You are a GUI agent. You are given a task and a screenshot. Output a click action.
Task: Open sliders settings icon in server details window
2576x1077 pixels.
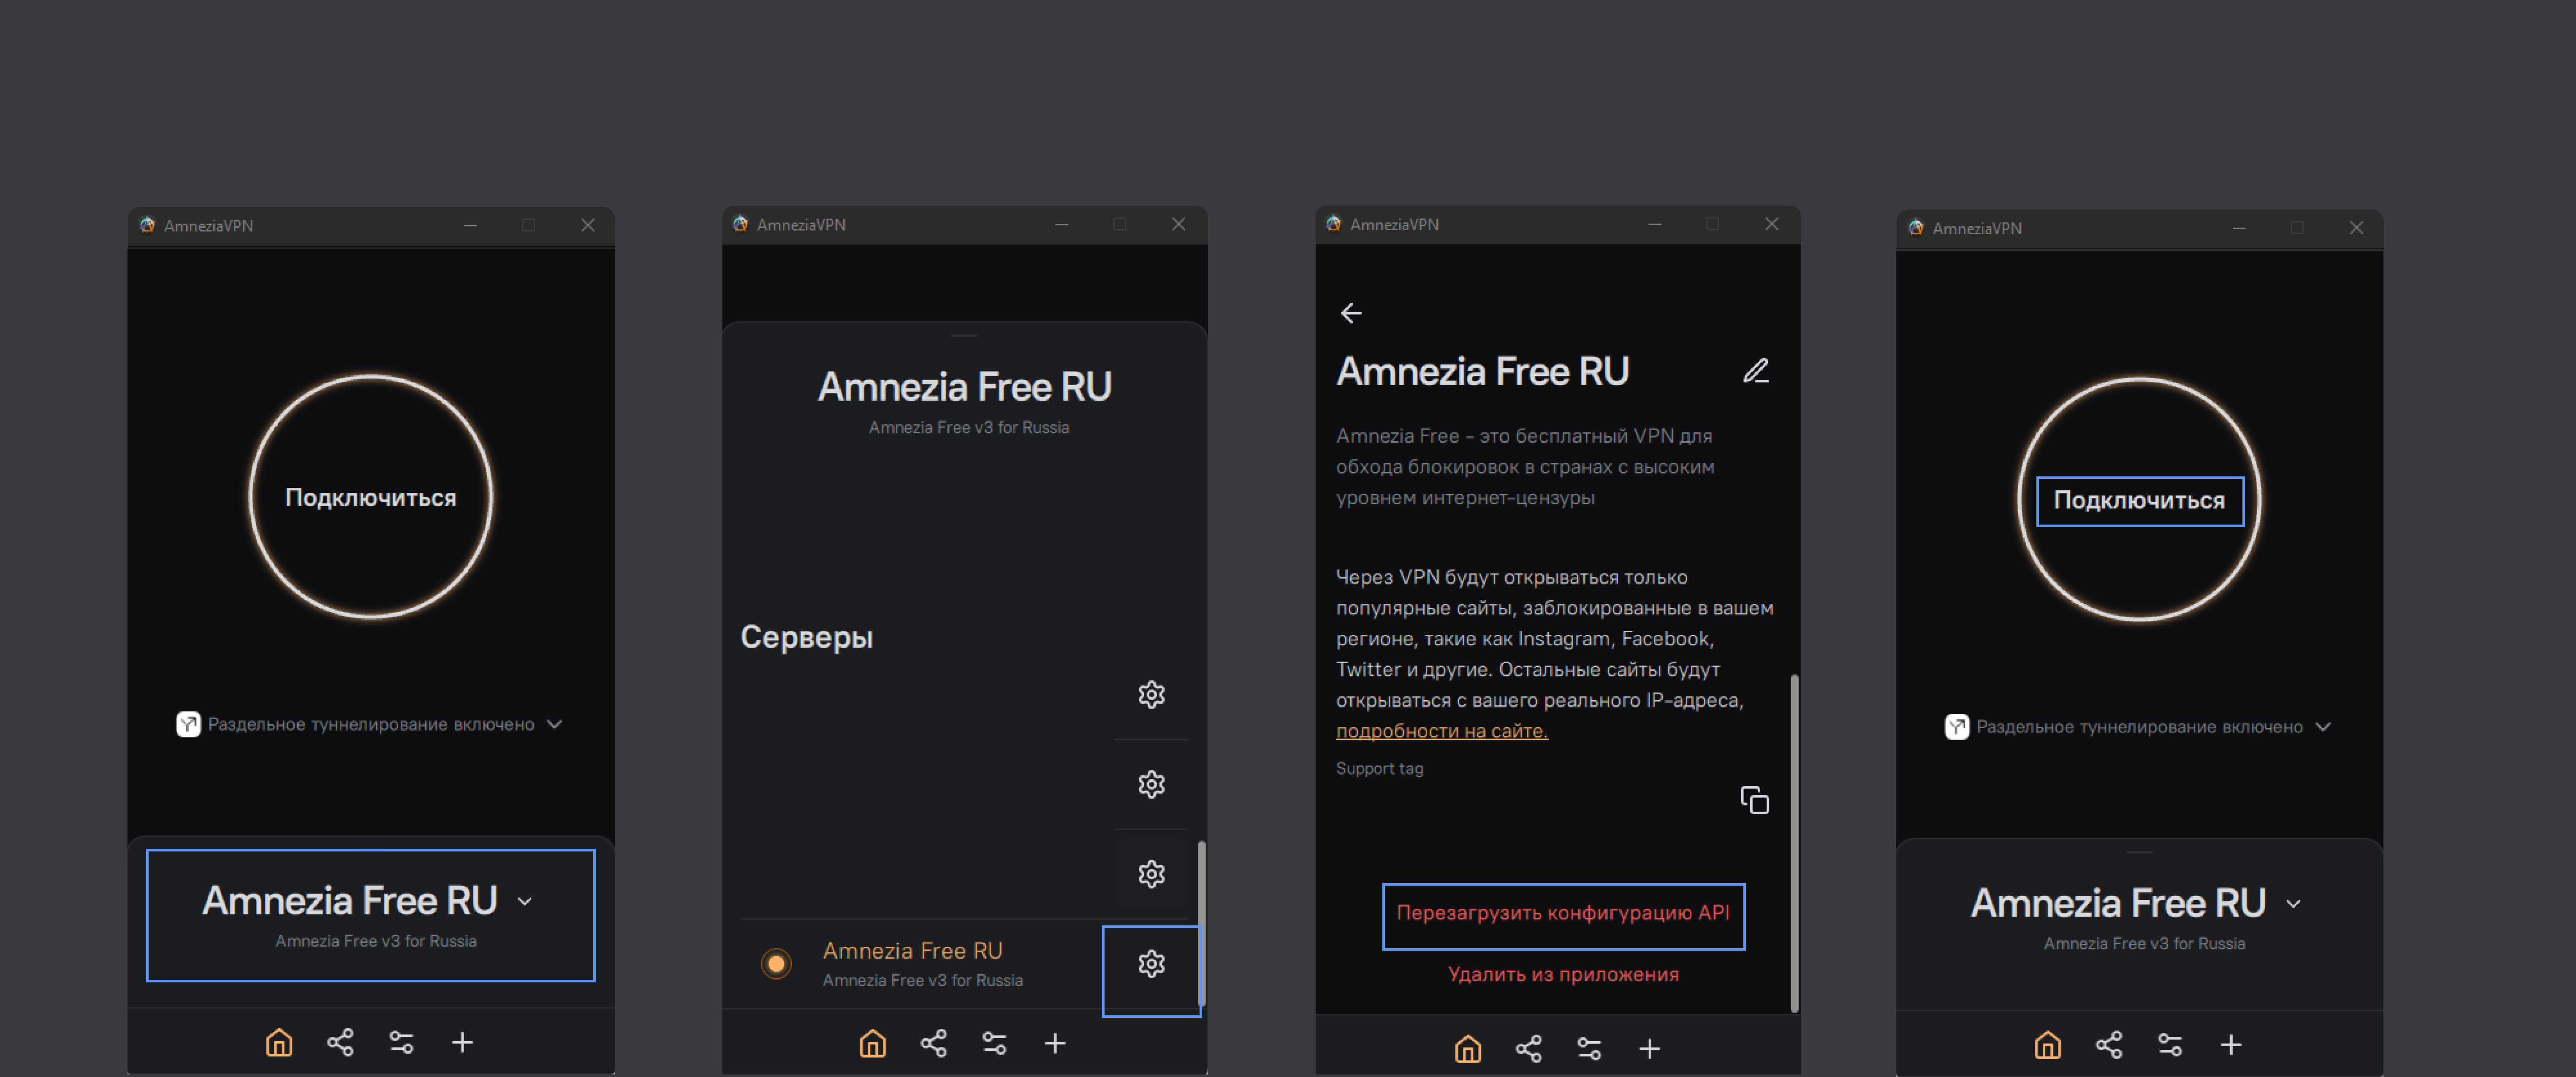1590,1049
